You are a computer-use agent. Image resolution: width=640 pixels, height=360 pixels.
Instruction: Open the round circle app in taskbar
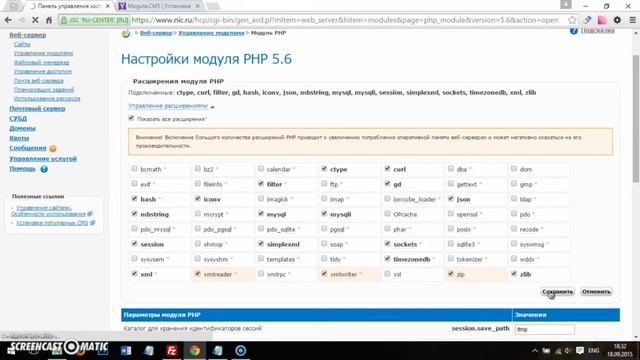click(x=240, y=351)
